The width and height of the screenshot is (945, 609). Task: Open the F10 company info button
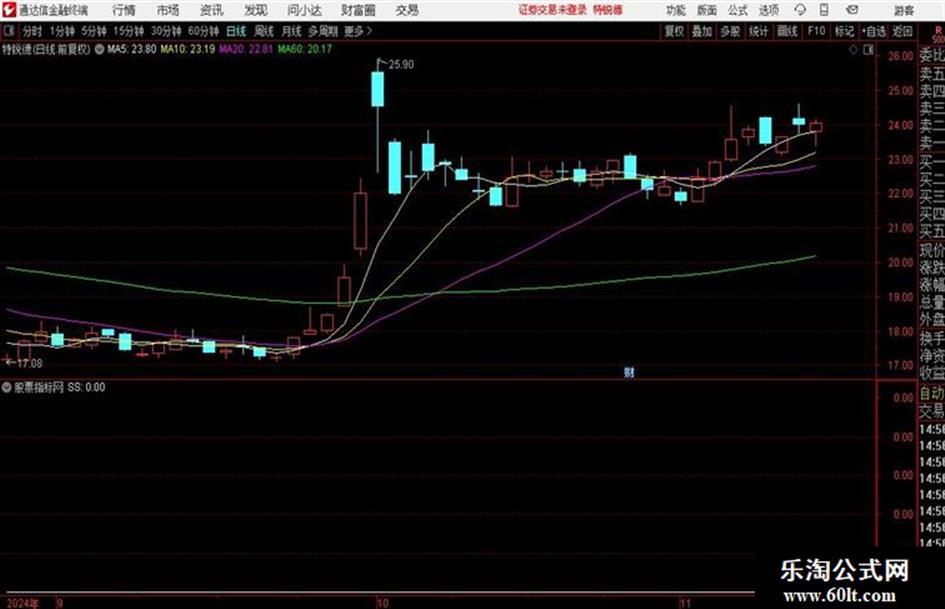tap(816, 31)
